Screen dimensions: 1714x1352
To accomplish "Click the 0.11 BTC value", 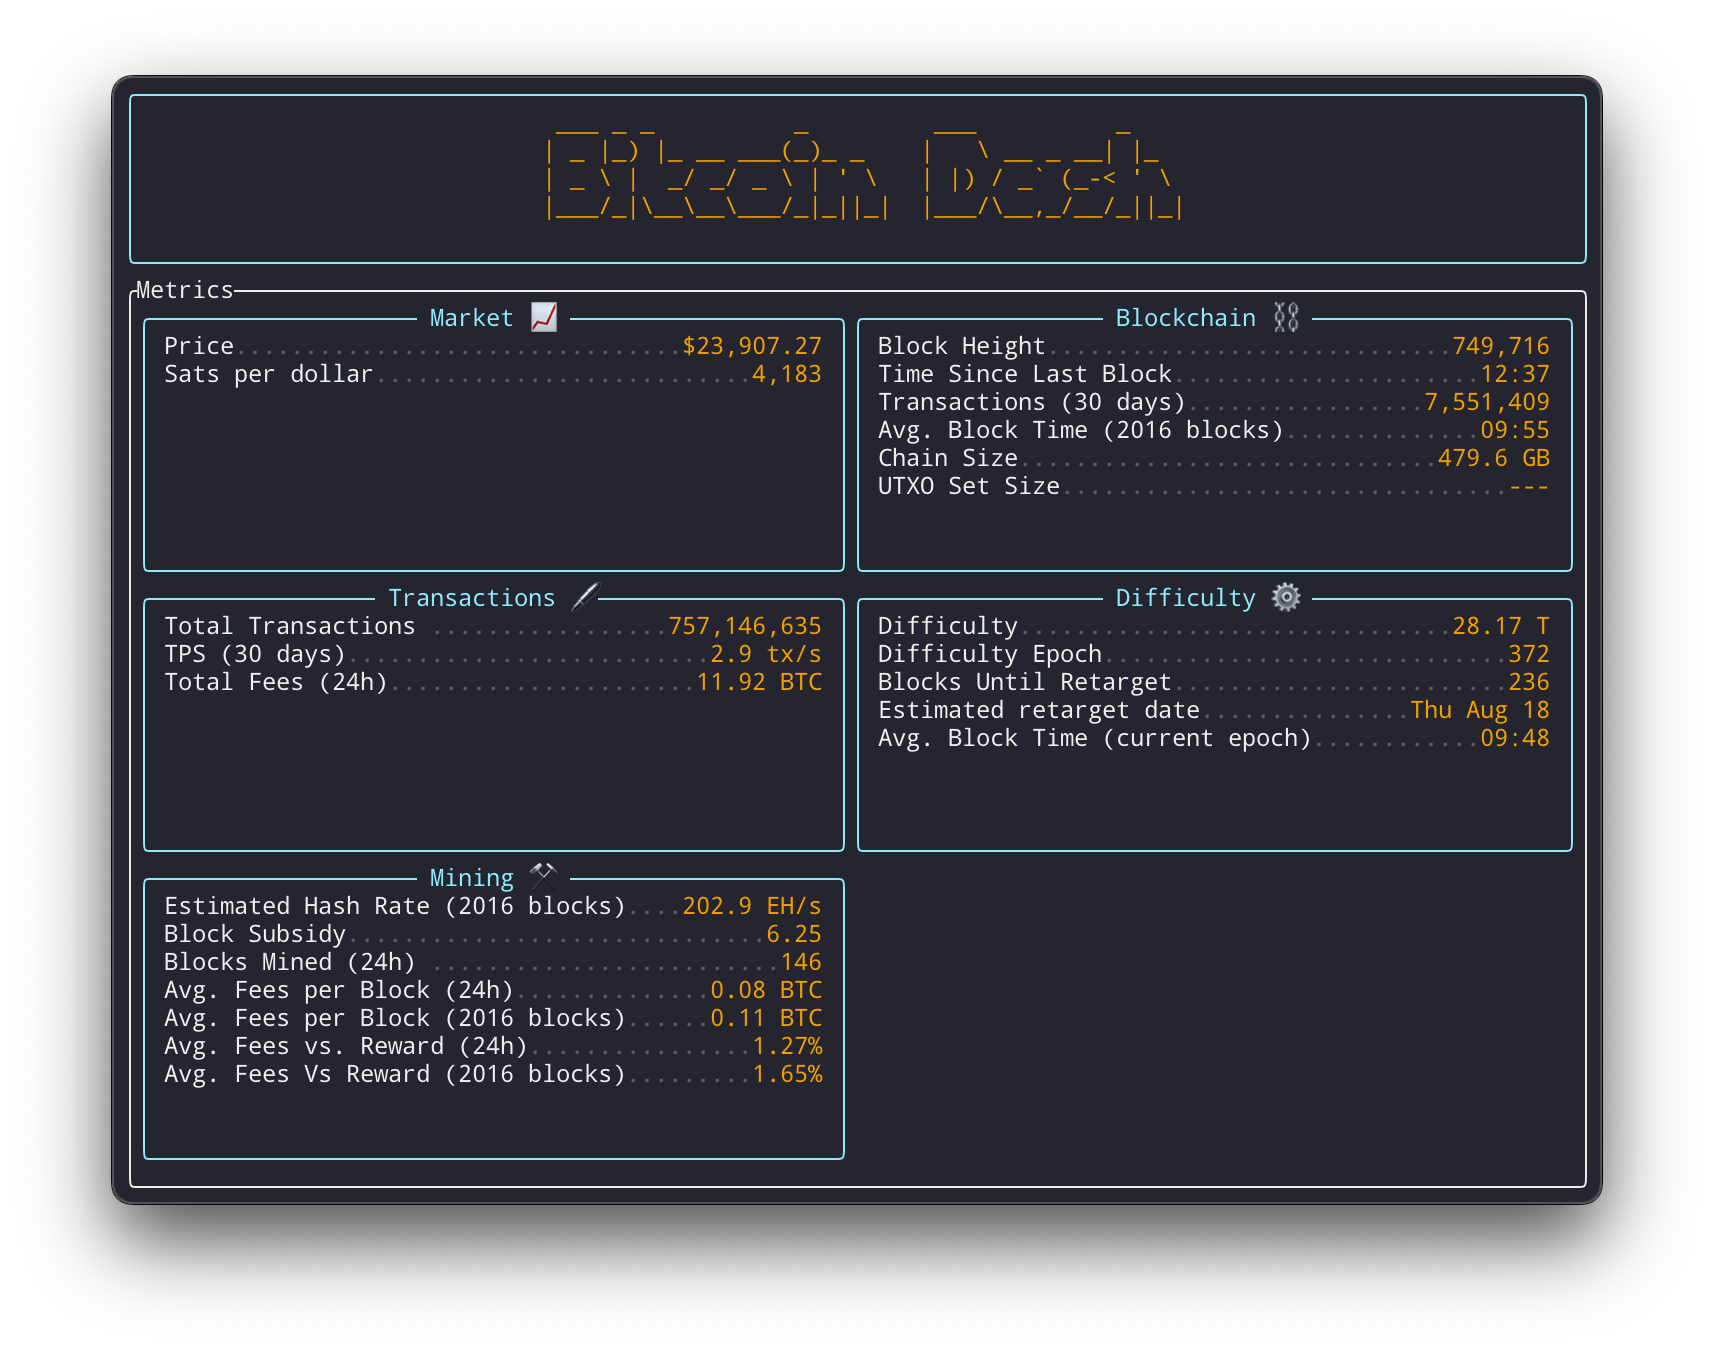I will pos(766,1018).
